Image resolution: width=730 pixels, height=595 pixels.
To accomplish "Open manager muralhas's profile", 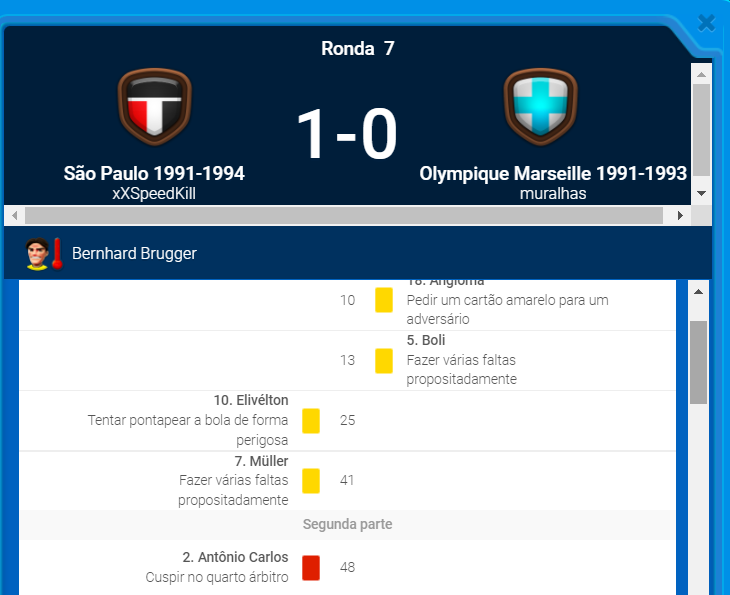I will click(553, 194).
